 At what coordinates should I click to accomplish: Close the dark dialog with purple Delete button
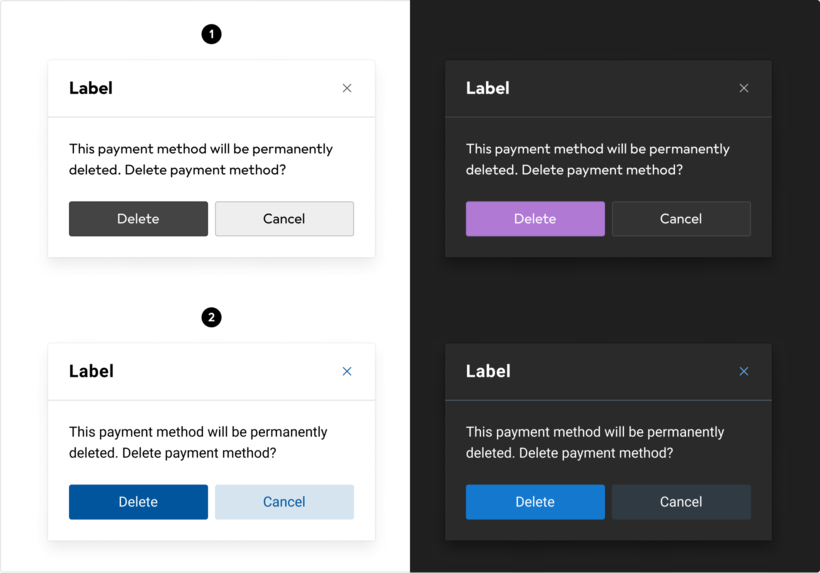coord(744,88)
